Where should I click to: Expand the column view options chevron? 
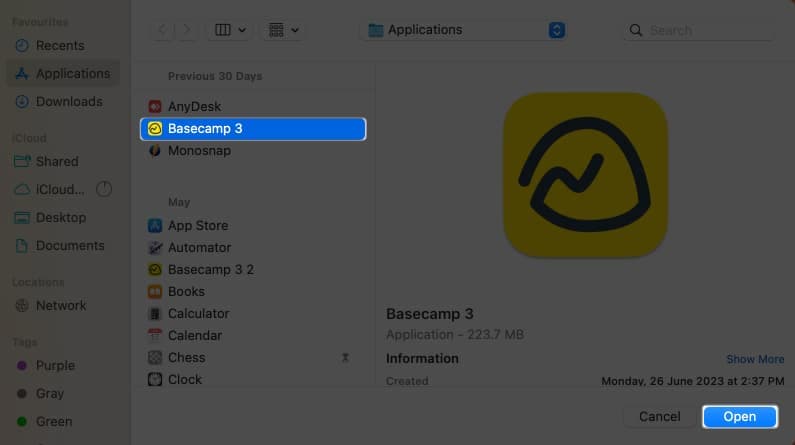242,30
